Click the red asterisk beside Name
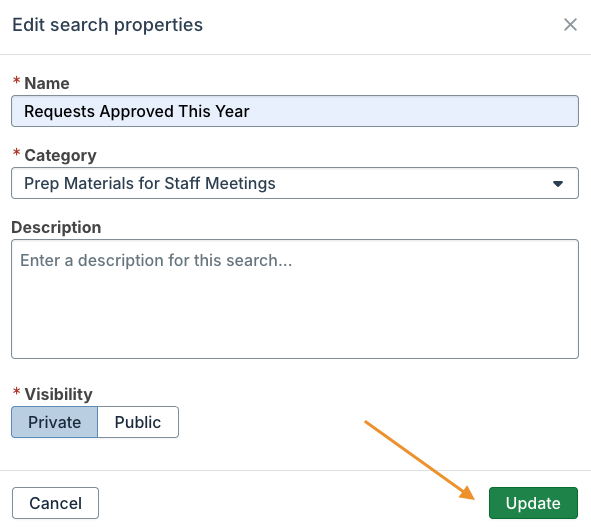Viewport: 591px width, 528px height. pos(16,81)
